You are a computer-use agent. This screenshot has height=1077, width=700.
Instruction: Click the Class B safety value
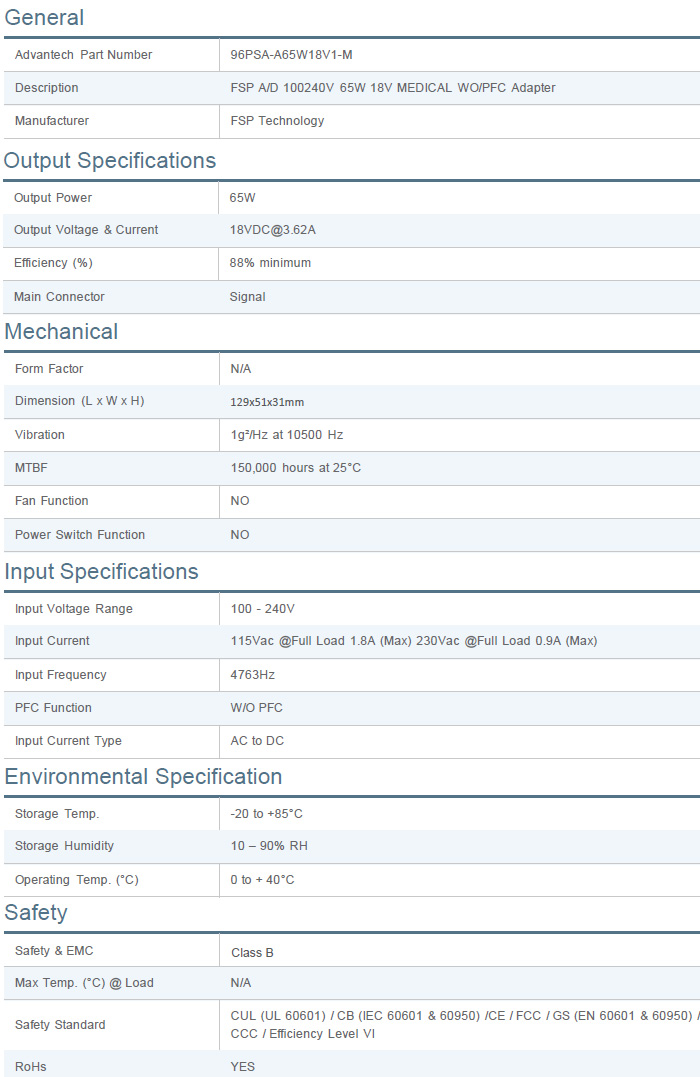pyautogui.click(x=252, y=953)
